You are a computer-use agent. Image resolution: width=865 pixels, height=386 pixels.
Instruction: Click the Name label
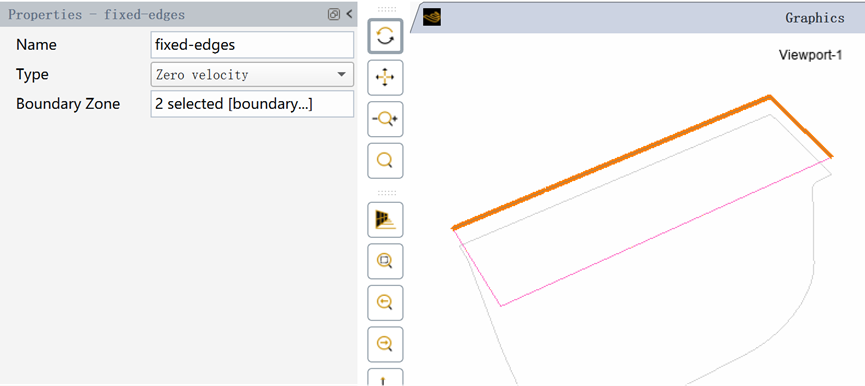[x=36, y=45]
